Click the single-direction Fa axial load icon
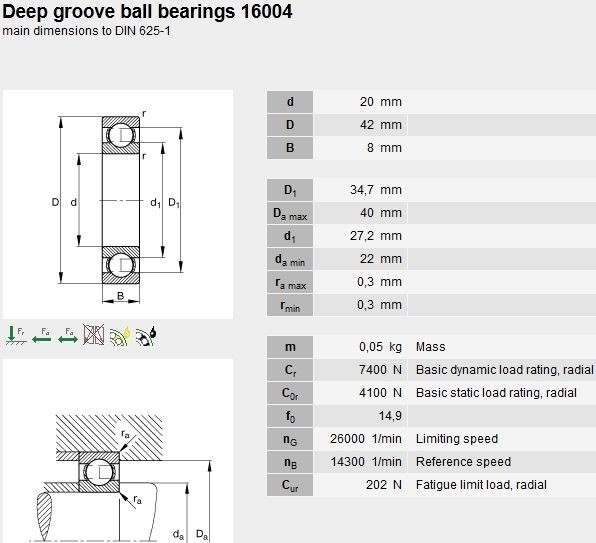The image size is (596, 543). pos(41,336)
